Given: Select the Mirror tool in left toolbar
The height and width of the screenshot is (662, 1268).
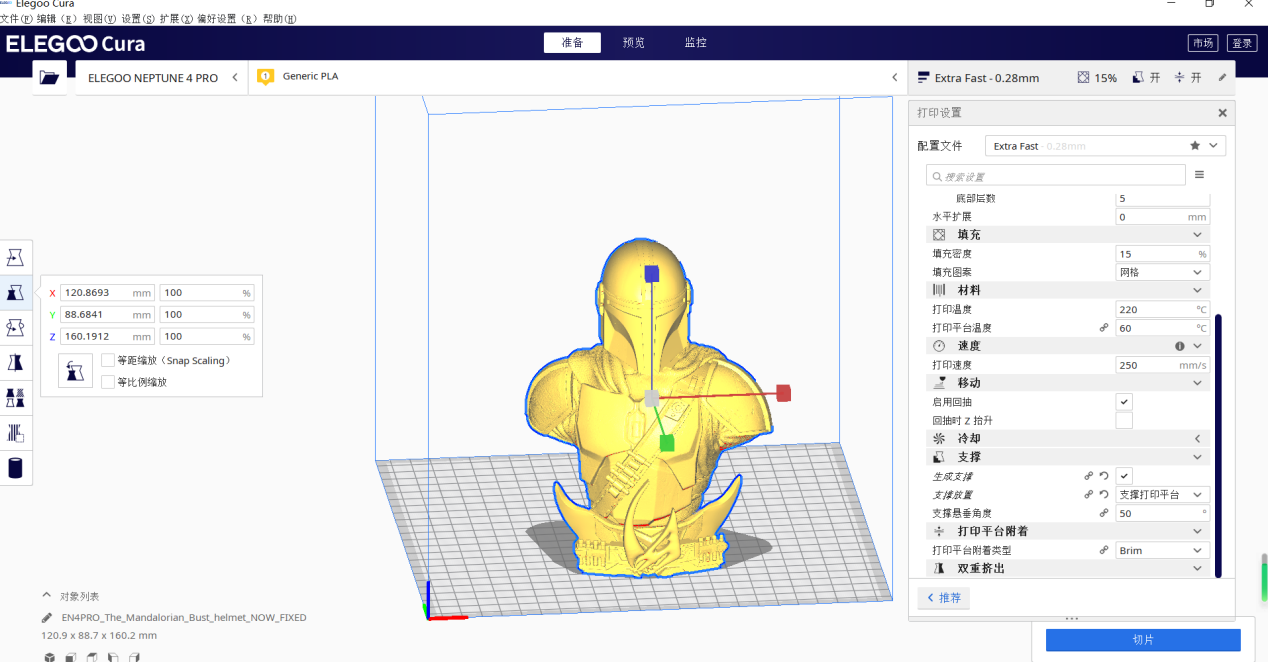Looking at the screenshot, I should [x=15, y=362].
